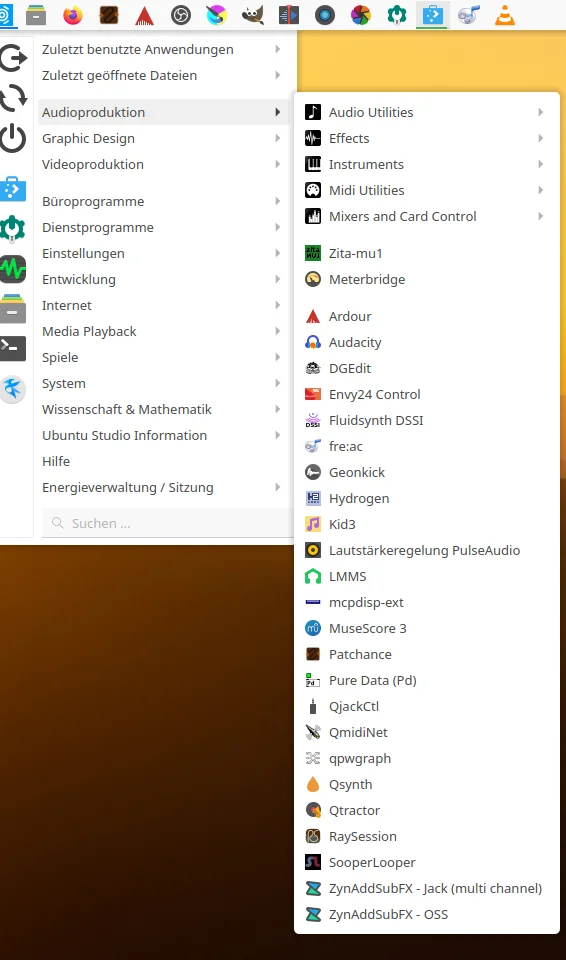
Task: Open VLC media player cone icon
Action: 505,15
